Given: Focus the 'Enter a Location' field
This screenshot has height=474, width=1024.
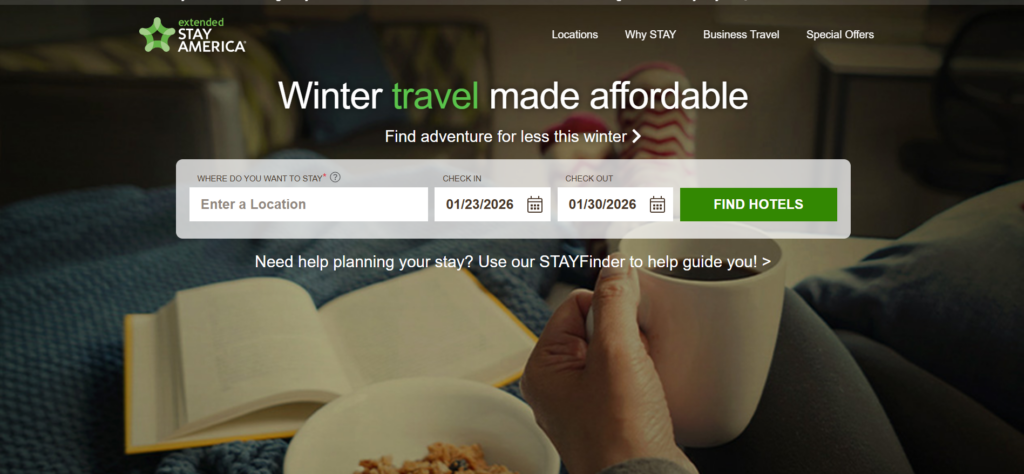Looking at the screenshot, I should [x=309, y=204].
